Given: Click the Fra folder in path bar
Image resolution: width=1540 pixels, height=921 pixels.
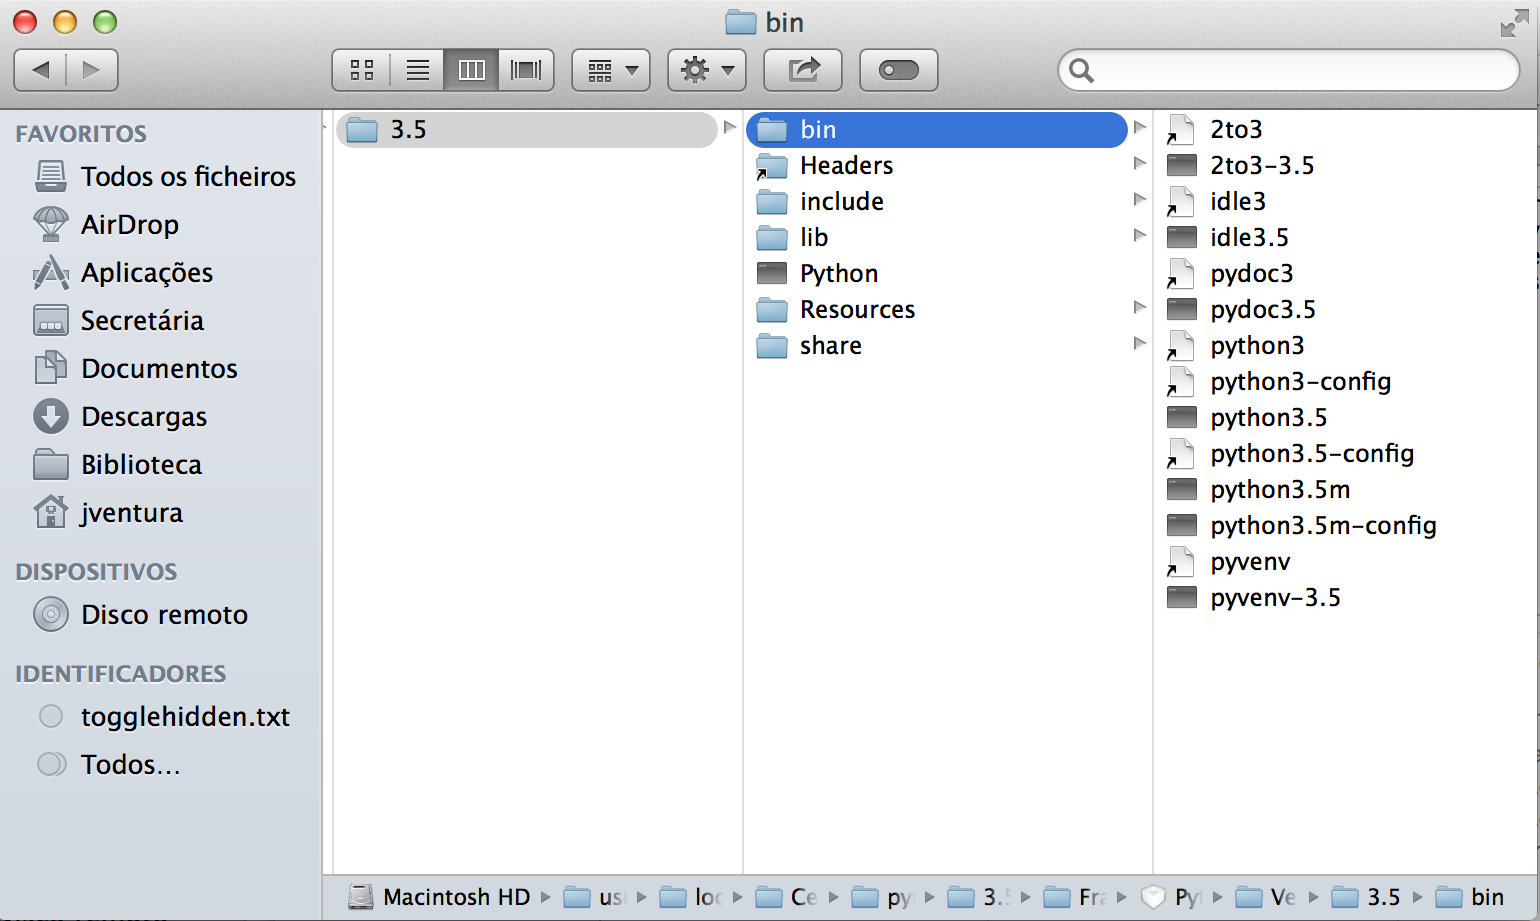Looking at the screenshot, I should click(x=1075, y=897).
